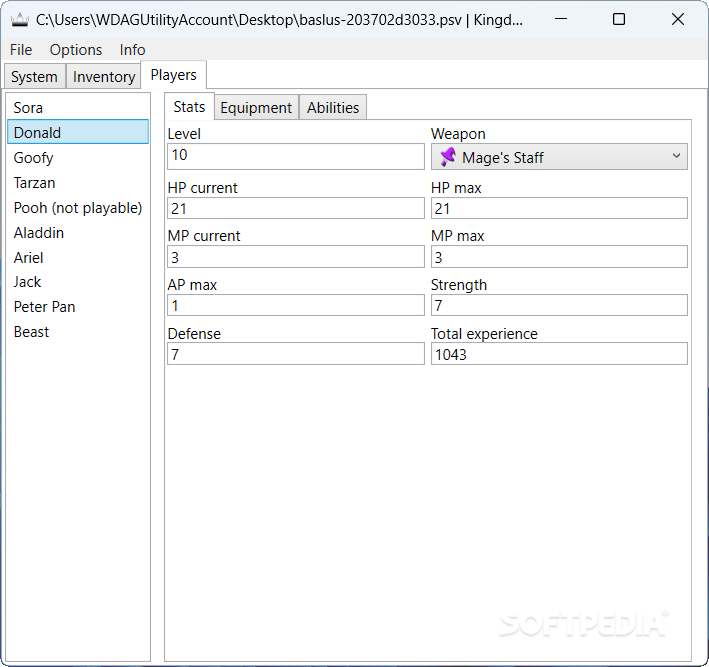Open the Weapon dropdown arrow

[x=676, y=156]
